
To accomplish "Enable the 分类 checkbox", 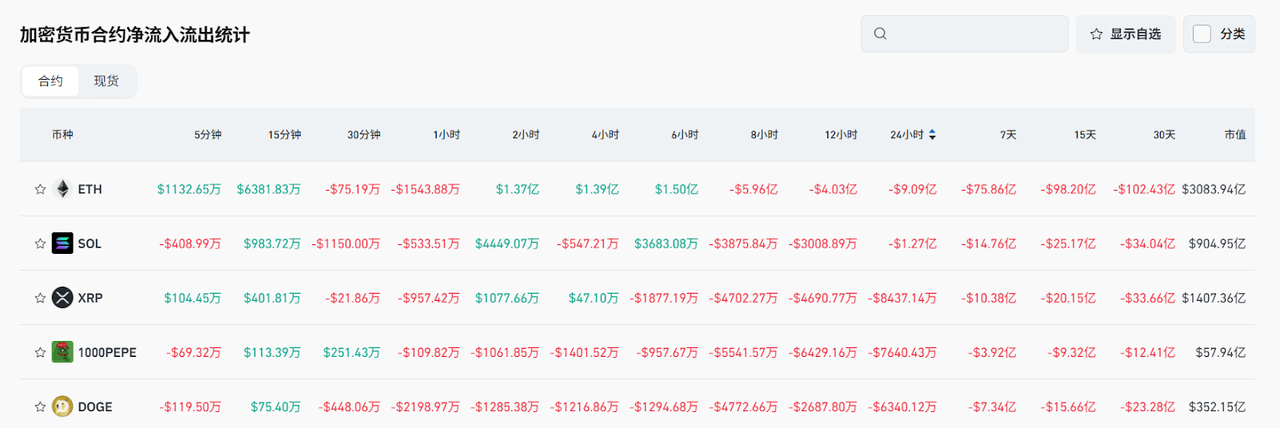I will pos(1202,34).
